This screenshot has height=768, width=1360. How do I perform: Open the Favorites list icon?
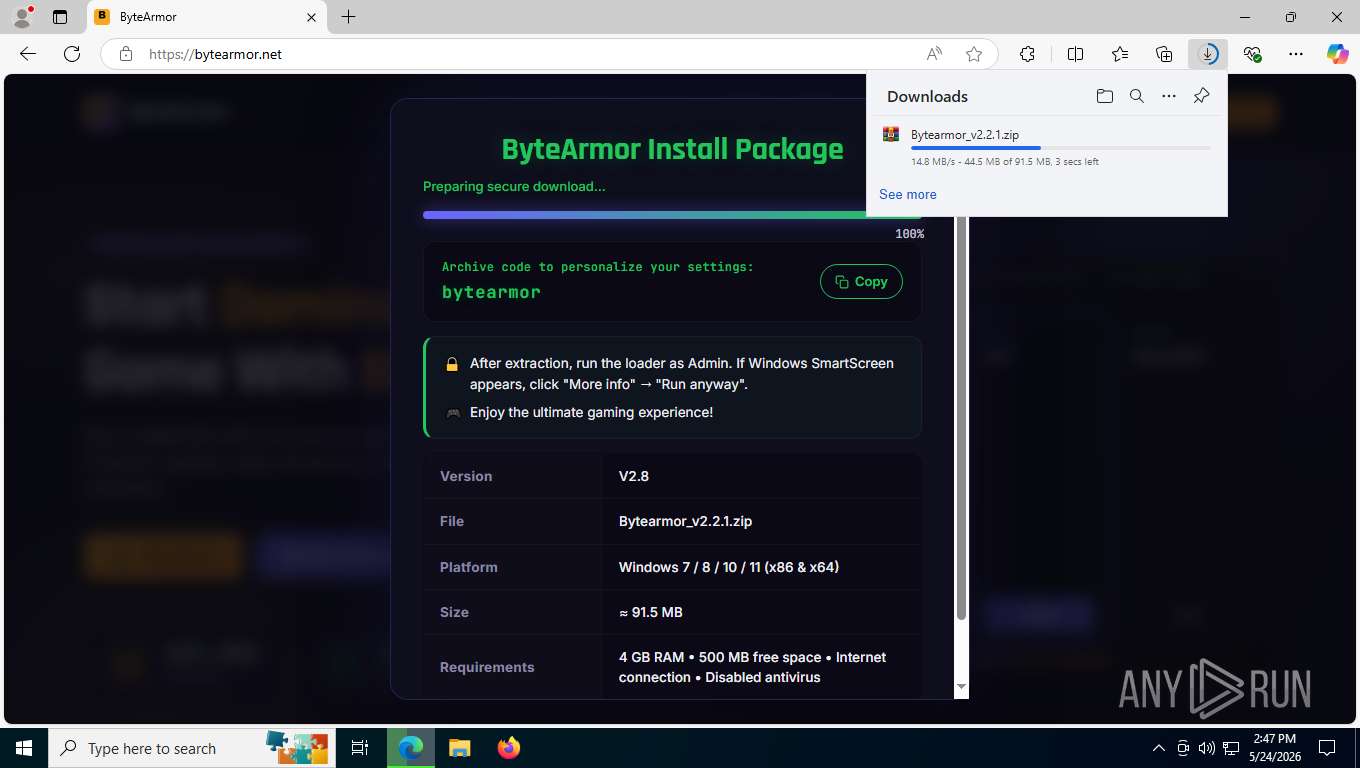tap(1120, 54)
